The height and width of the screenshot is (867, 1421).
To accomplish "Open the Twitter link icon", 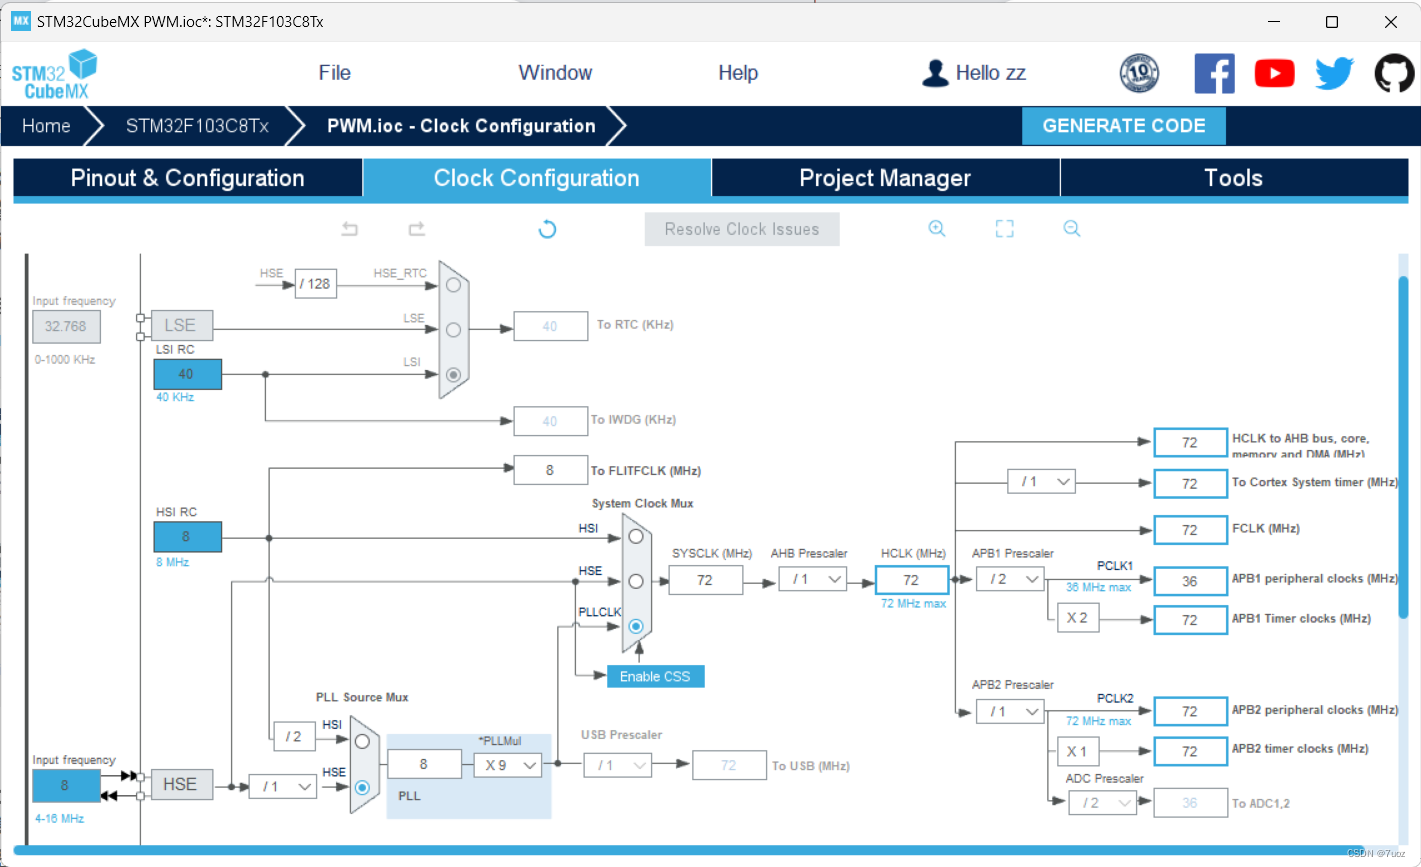I will pos(1334,73).
